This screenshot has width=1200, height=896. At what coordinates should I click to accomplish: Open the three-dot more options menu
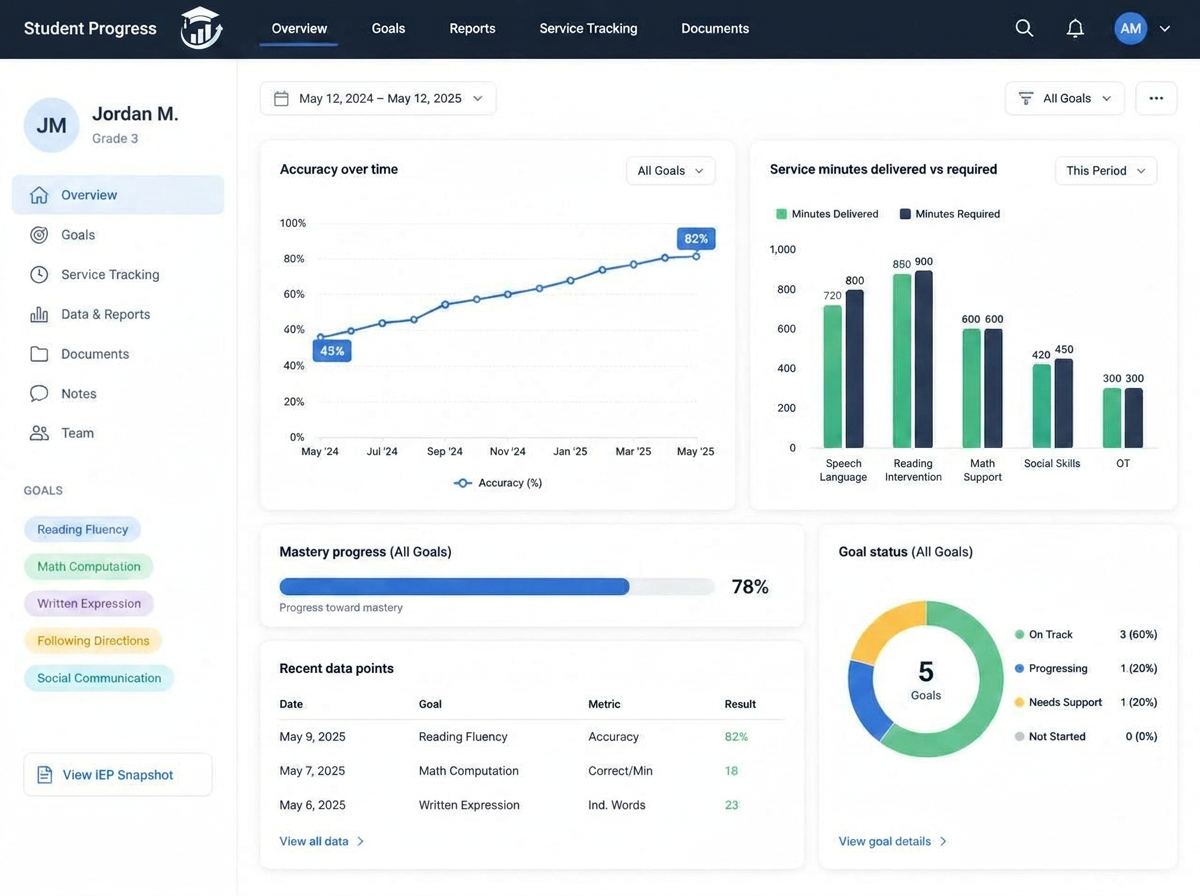1156,98
